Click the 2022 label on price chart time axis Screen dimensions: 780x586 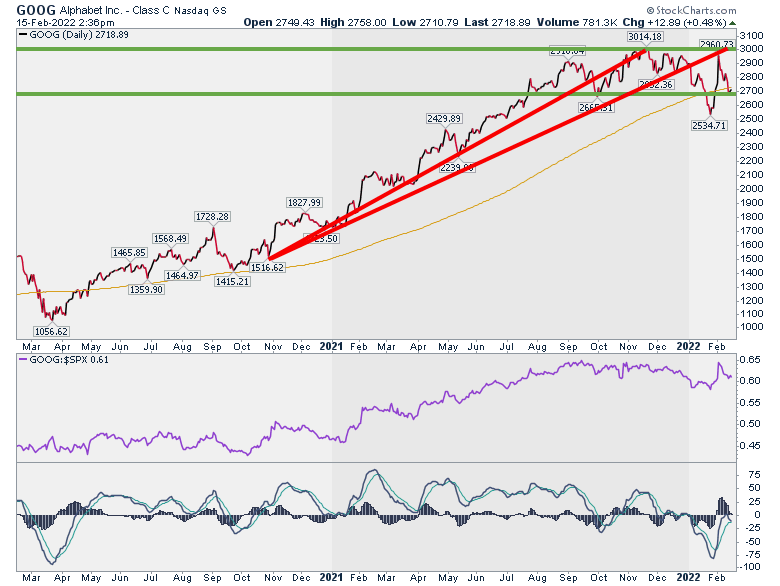tap(688, 346)
